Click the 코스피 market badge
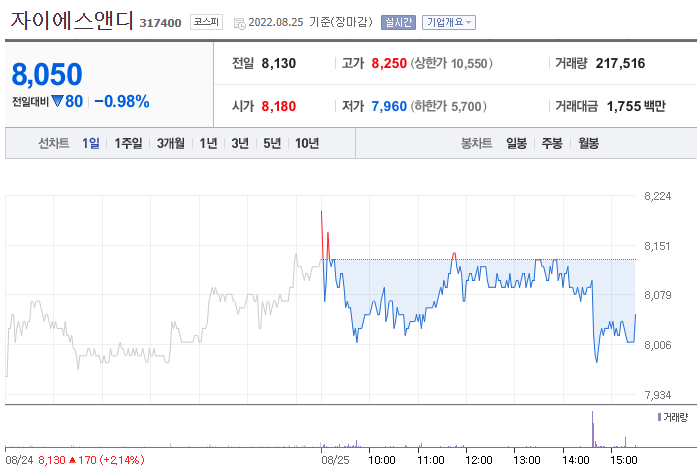Screen dimensions: 697x476 tap(206, 22)
